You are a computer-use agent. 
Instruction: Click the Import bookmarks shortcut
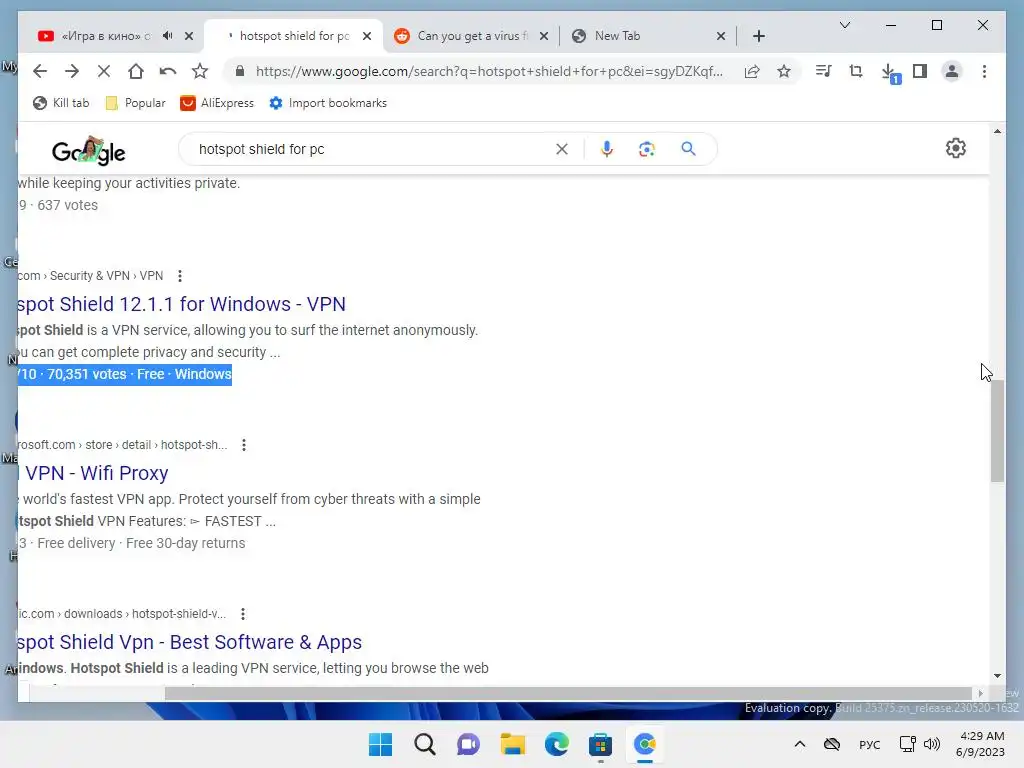click(328, 103)
